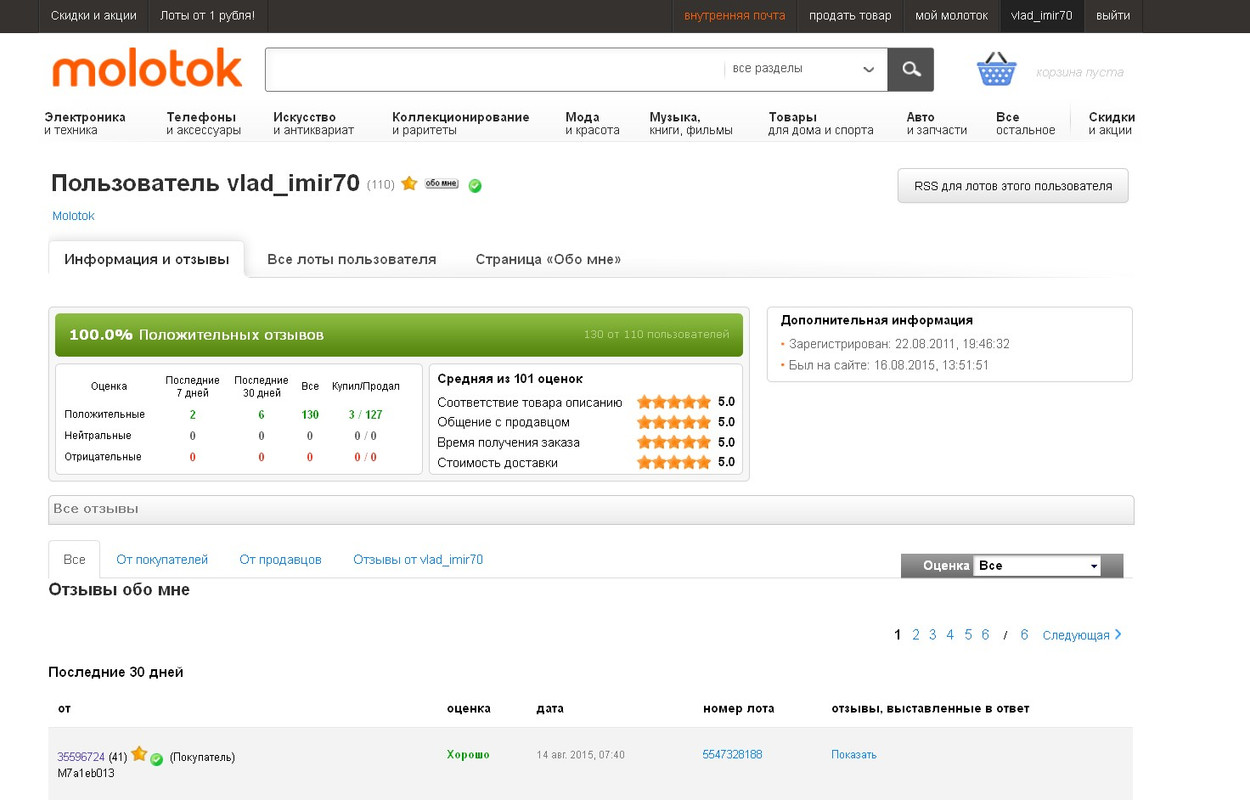1250x800 pixels.
Task: Click review comment 'M7a1eb013'
Action: [86, 773]
